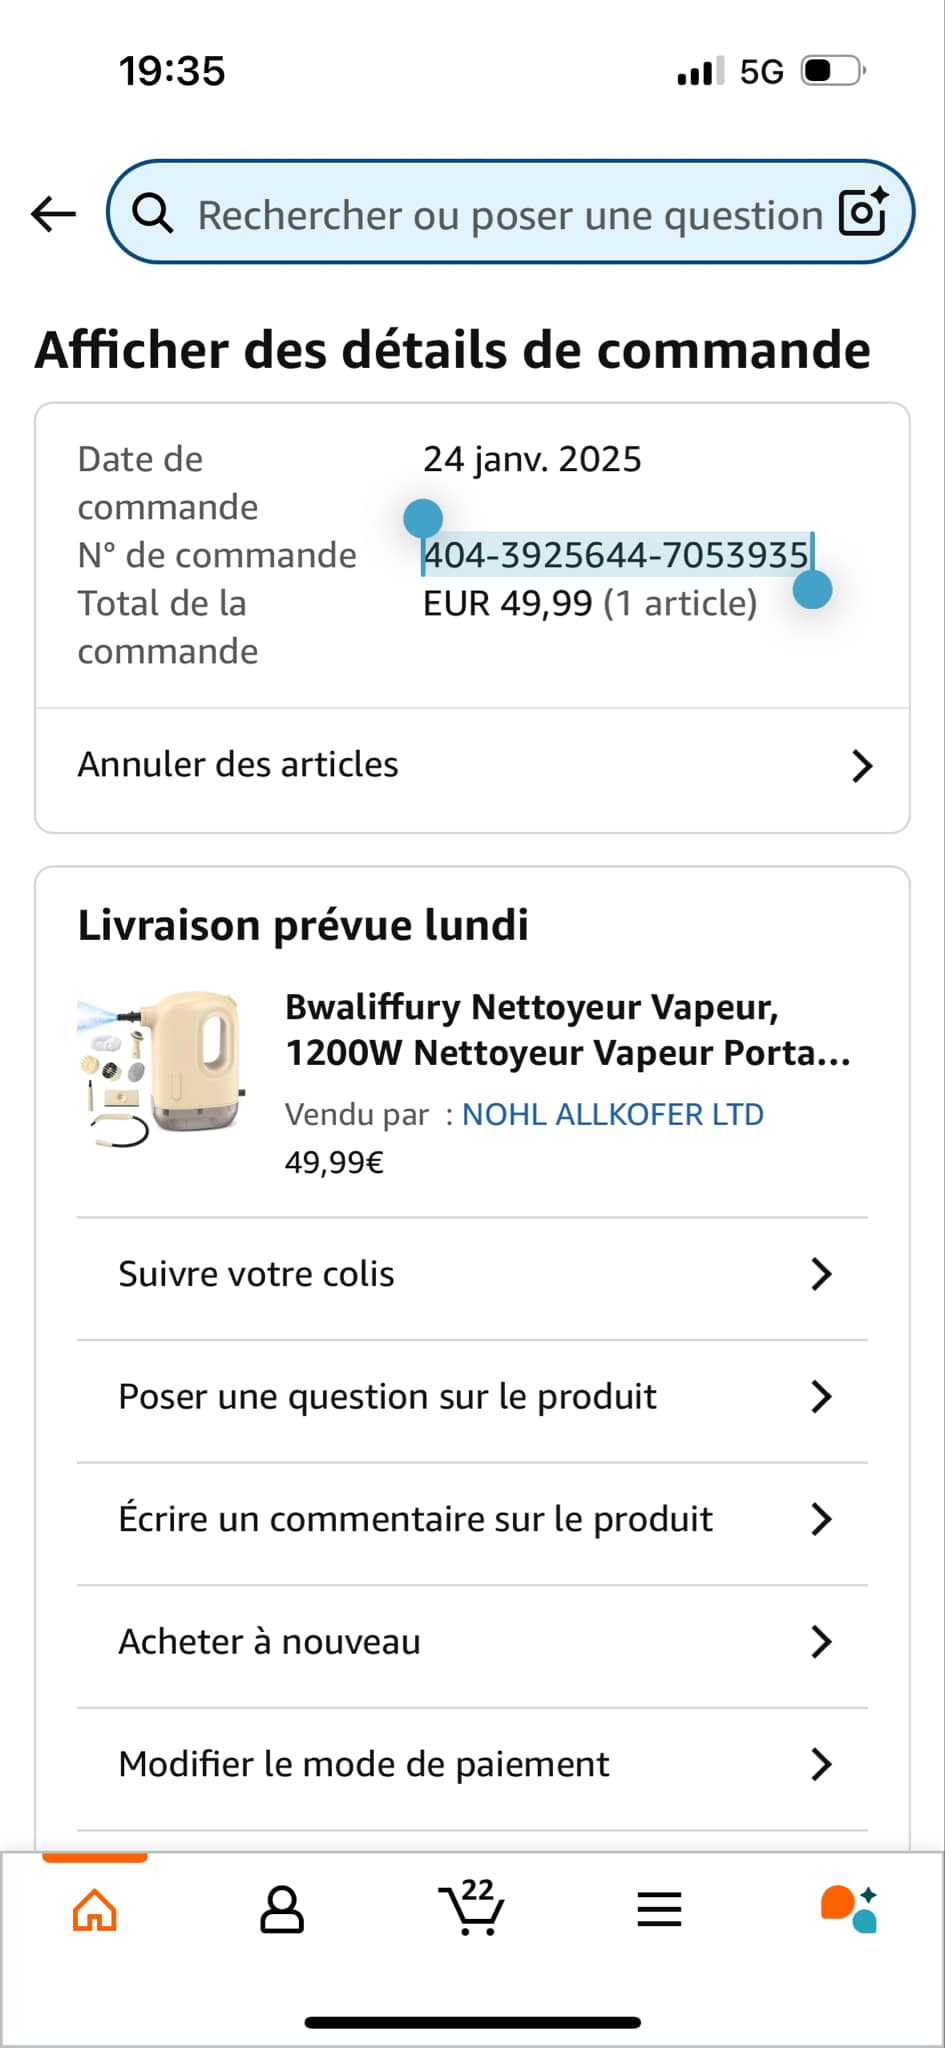945x2048 pixels.
Task: Focus the Rechercher ou poser une question field
Action: pos(510,215)
